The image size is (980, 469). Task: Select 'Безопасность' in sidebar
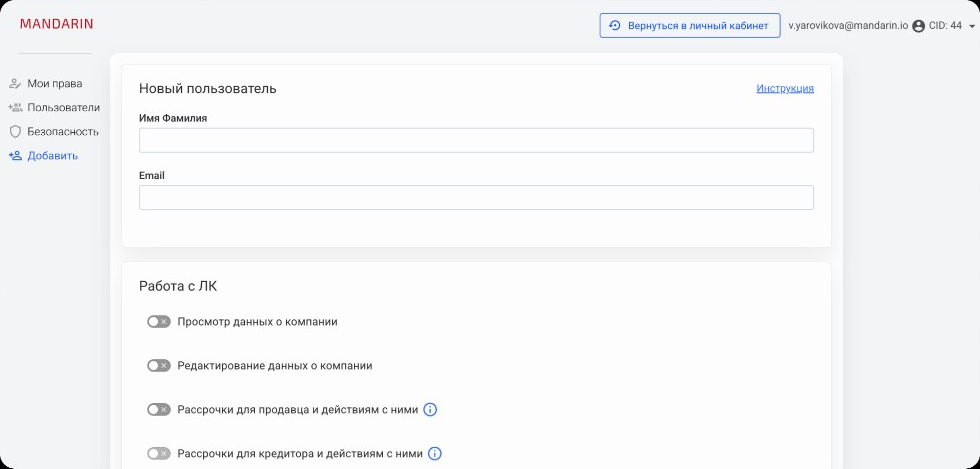(x=62, y=132)
